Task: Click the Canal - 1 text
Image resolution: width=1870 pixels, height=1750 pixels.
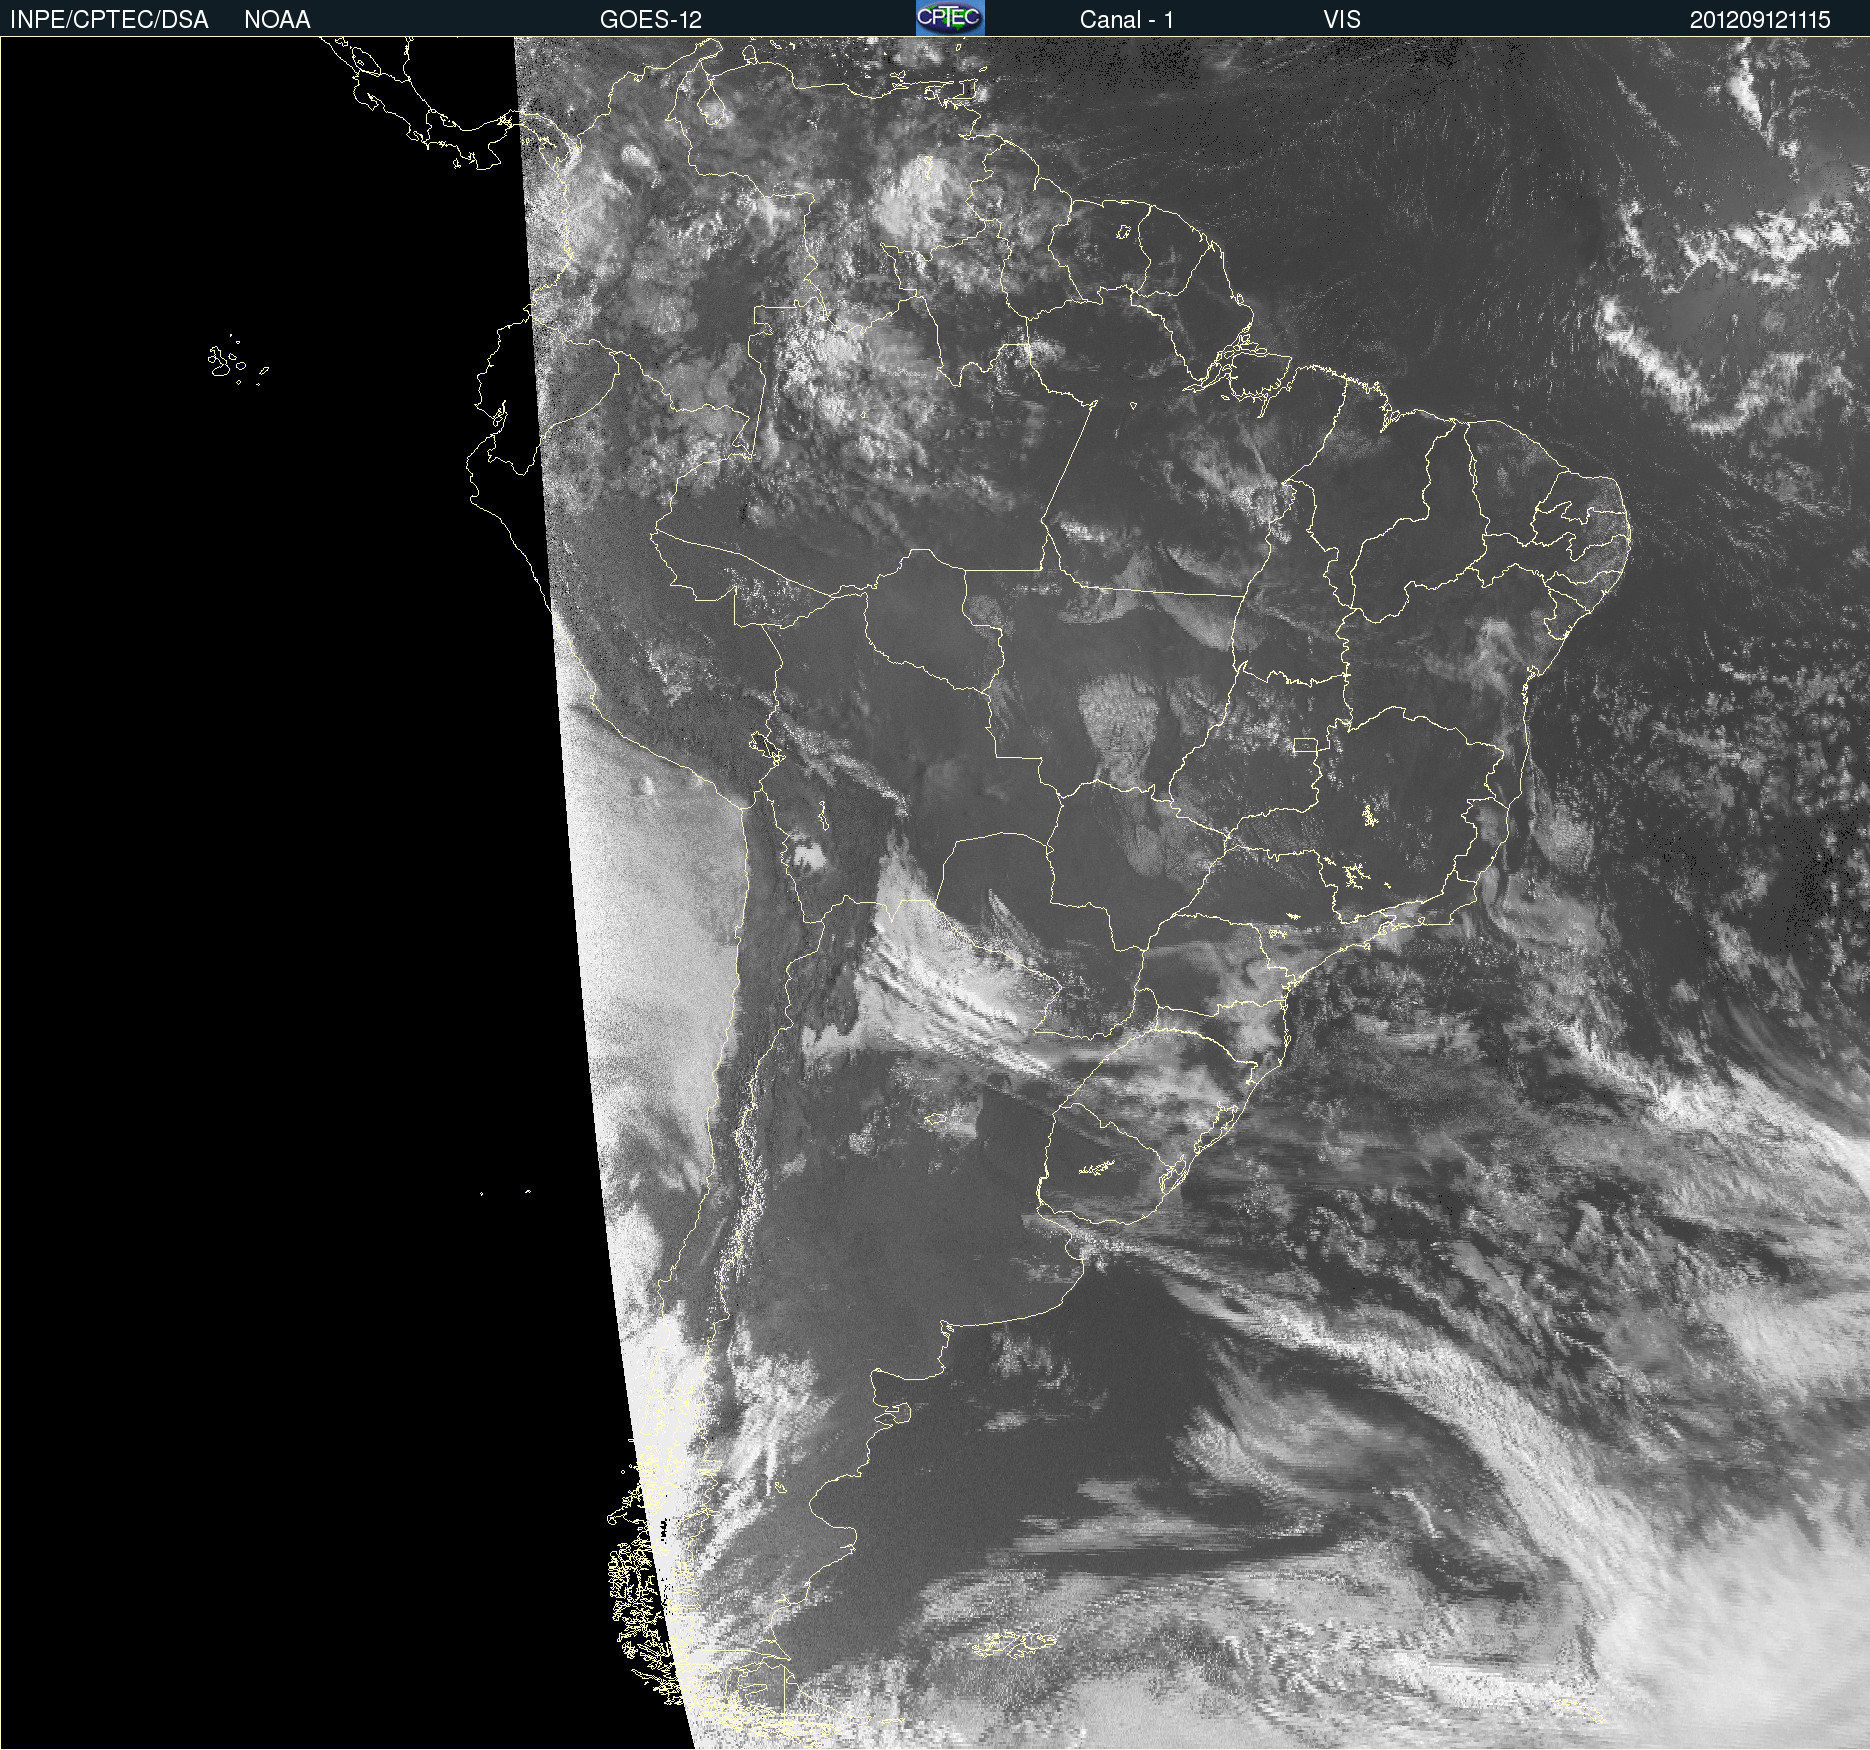Action: click(x=1127, y=20)
